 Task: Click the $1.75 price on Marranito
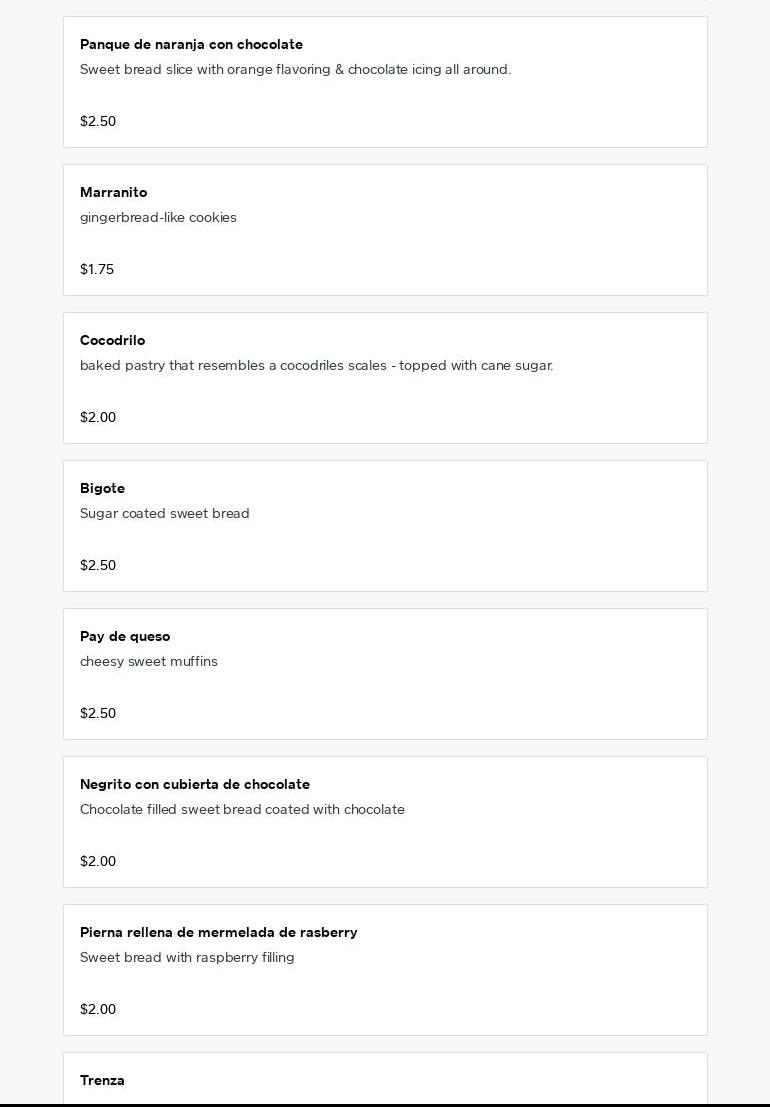click(x=97, y=269)
